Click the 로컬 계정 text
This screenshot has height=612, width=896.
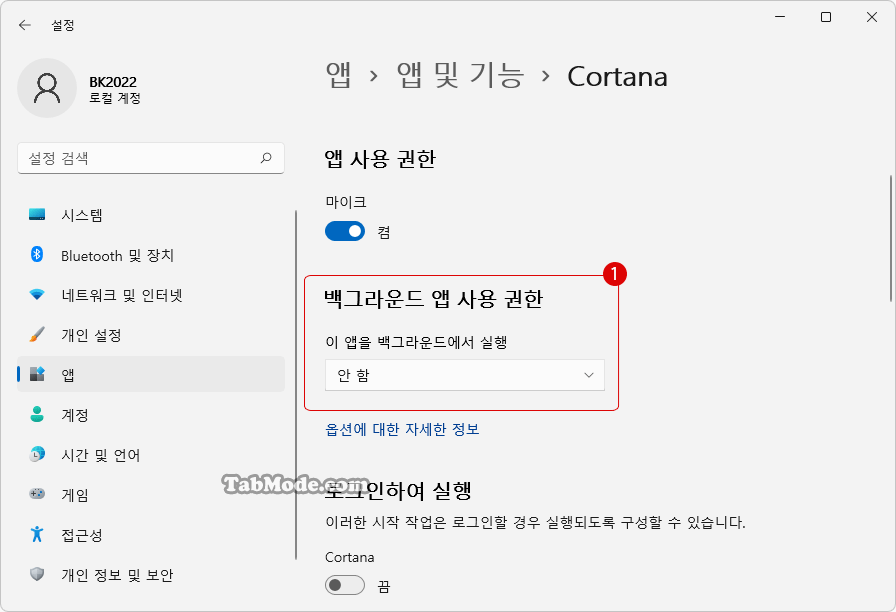(x=115, y=98)
